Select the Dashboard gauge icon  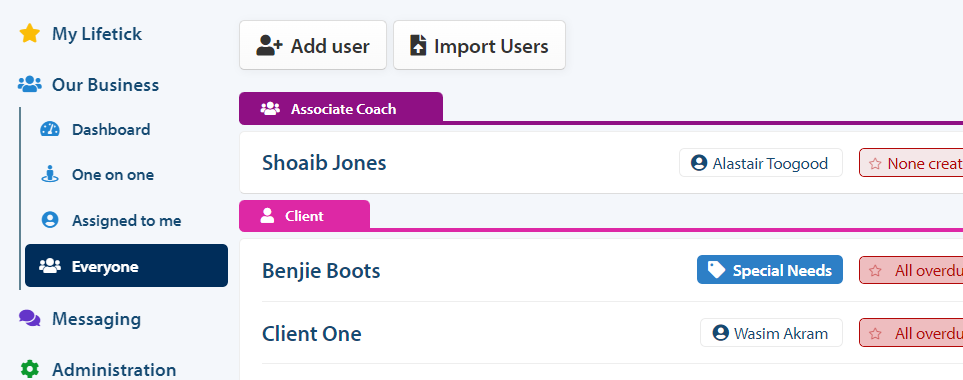pyautogui.click(x=50, y=129)
